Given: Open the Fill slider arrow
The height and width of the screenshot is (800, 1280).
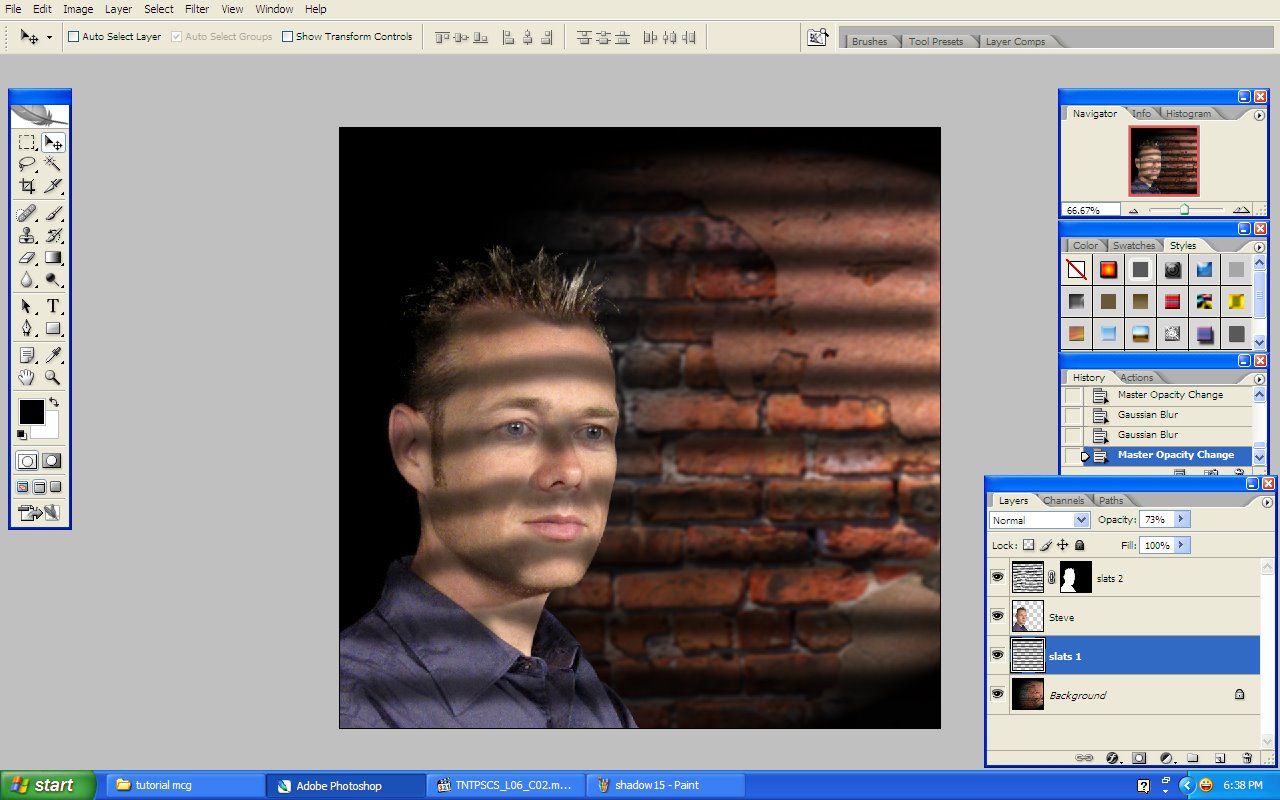Looking at the screenshot, I should pyautogui.click(x=1181, y=545).
